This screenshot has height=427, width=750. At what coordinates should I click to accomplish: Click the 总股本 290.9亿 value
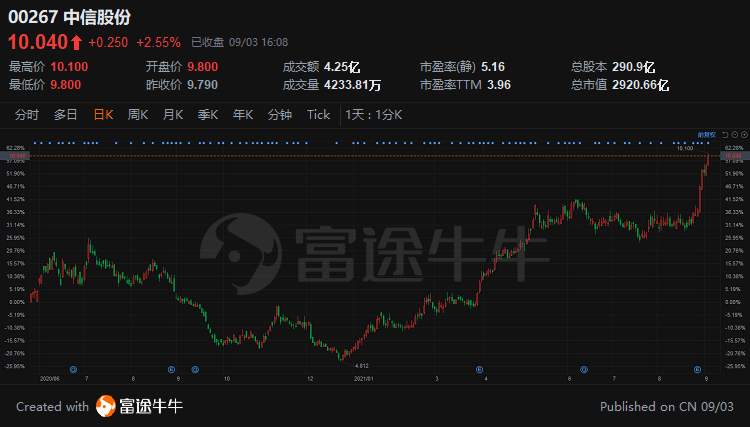click(x=633, y=66)
